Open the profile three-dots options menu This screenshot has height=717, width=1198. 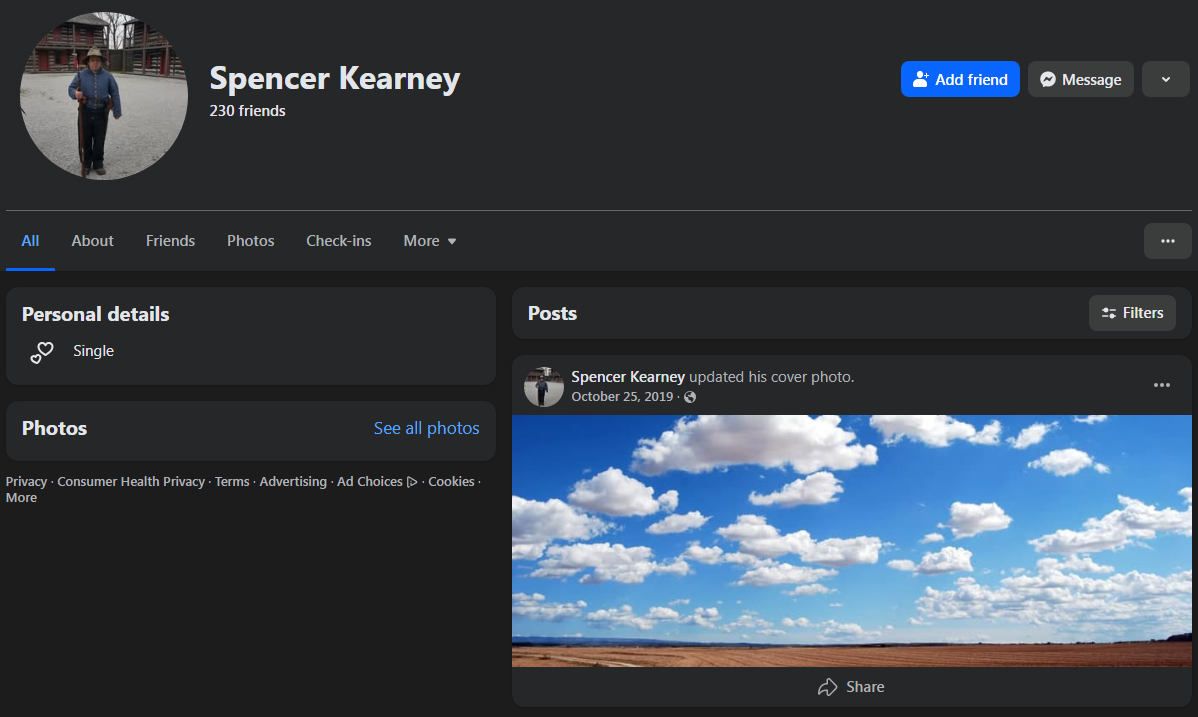pyautogui.click(x=1167, y=241)
